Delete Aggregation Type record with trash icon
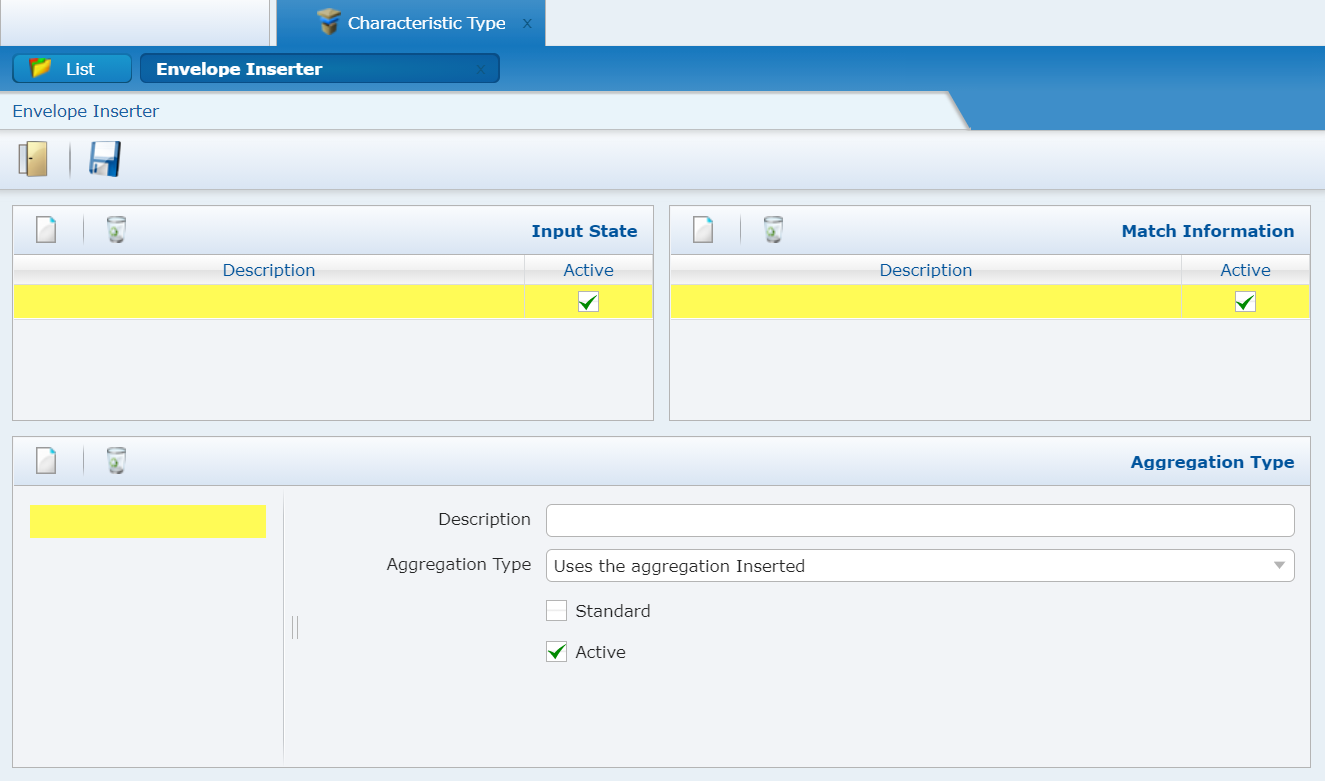Screen dimensions: 1325x781 [117, 461]
